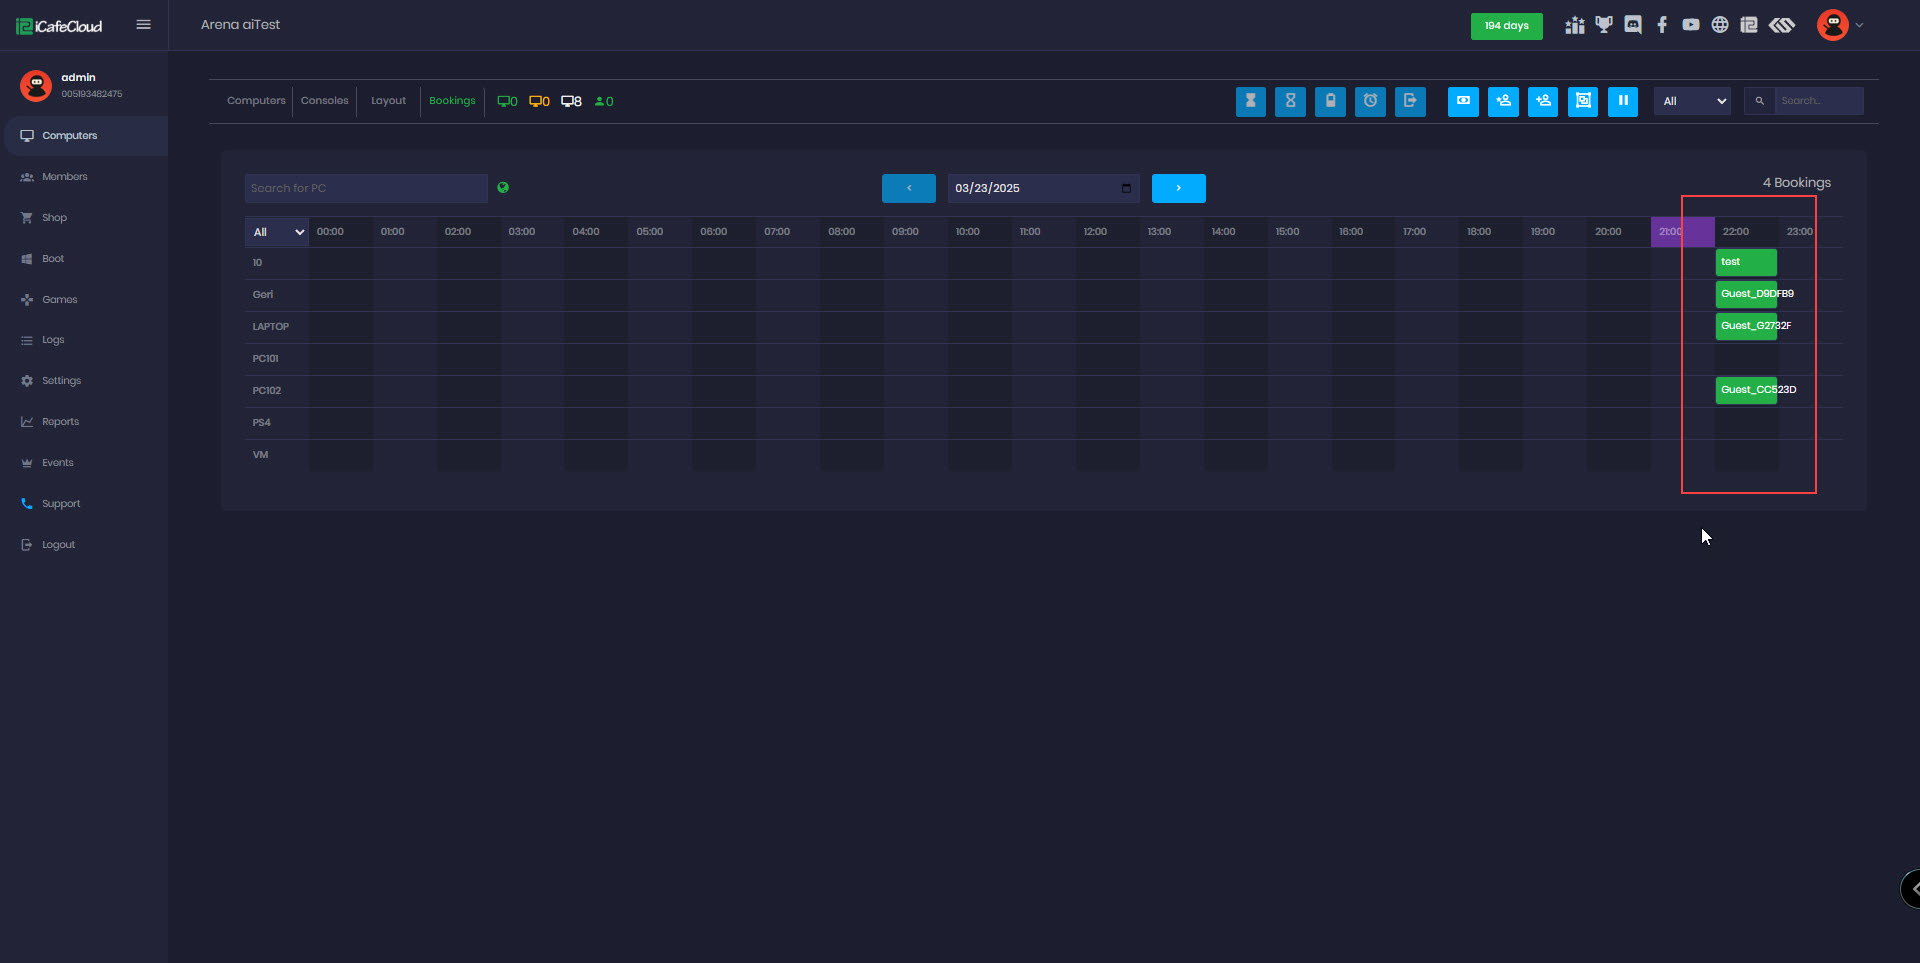The image size is (1920, 963).
Task: Click the green globe icon beside PC search
Action: click(x=503, y=187)
